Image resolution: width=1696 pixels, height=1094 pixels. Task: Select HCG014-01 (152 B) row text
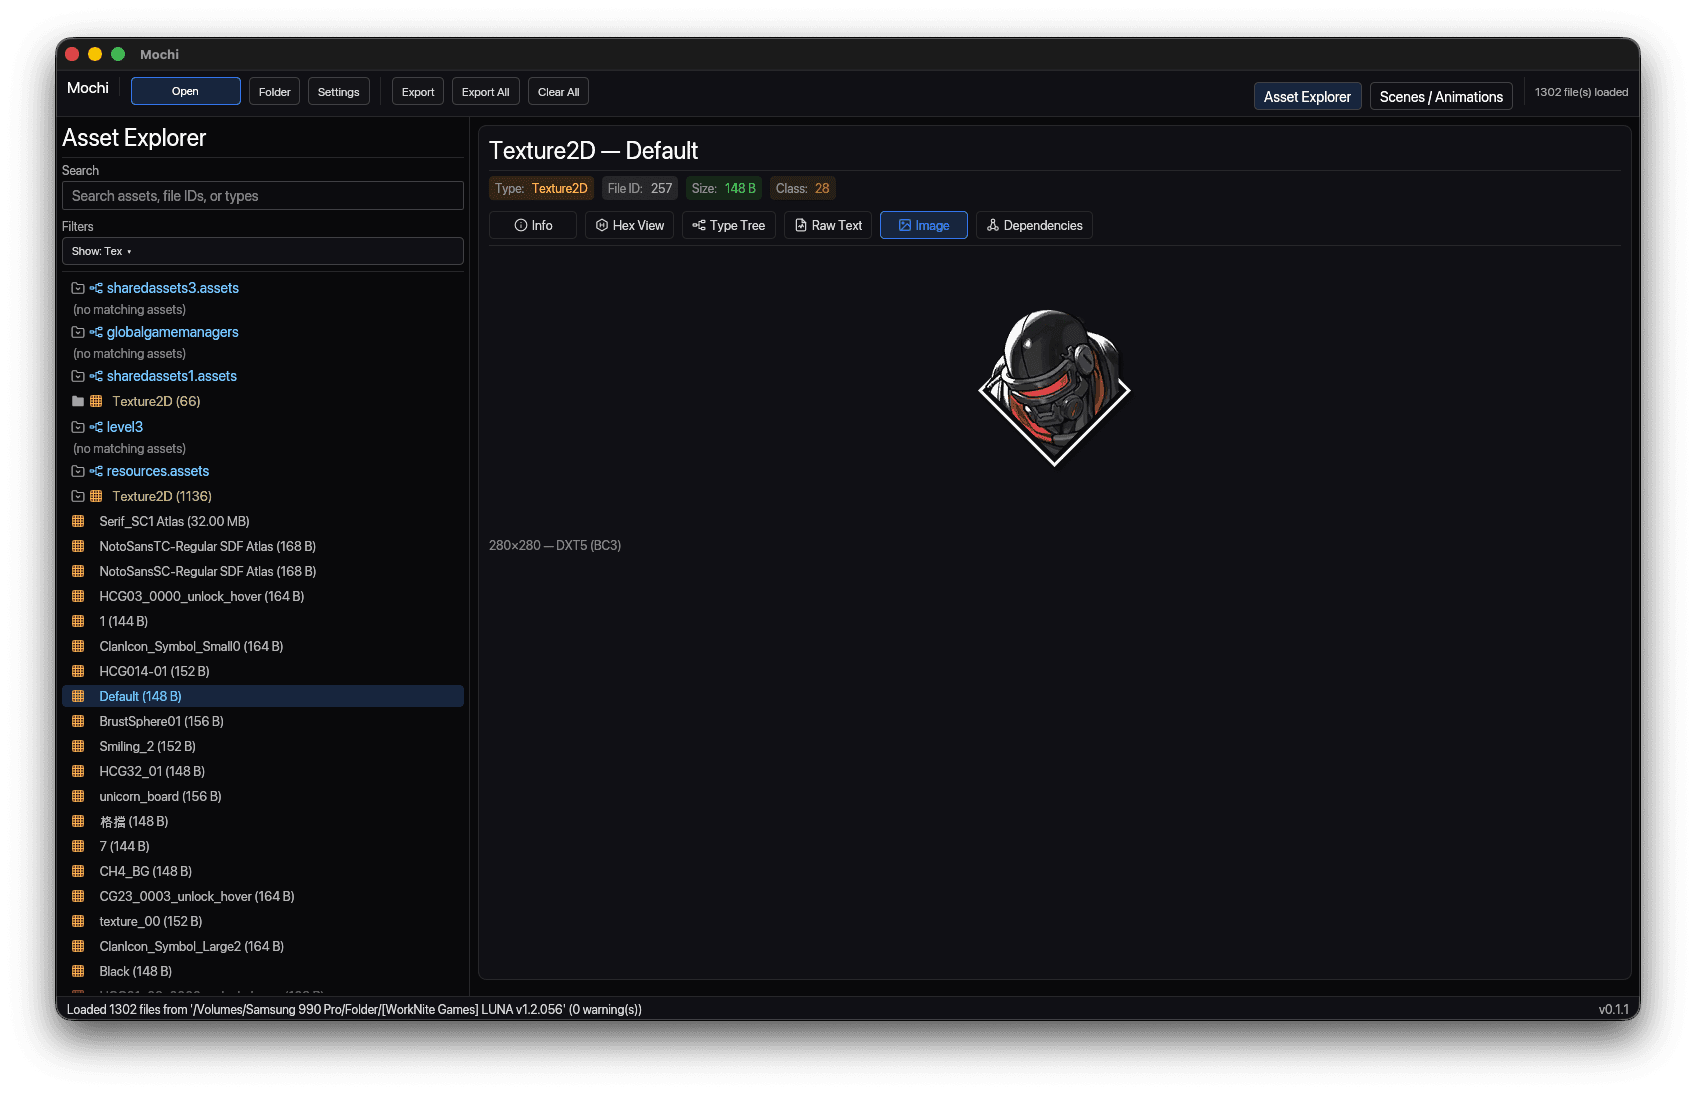click(154, 671)
